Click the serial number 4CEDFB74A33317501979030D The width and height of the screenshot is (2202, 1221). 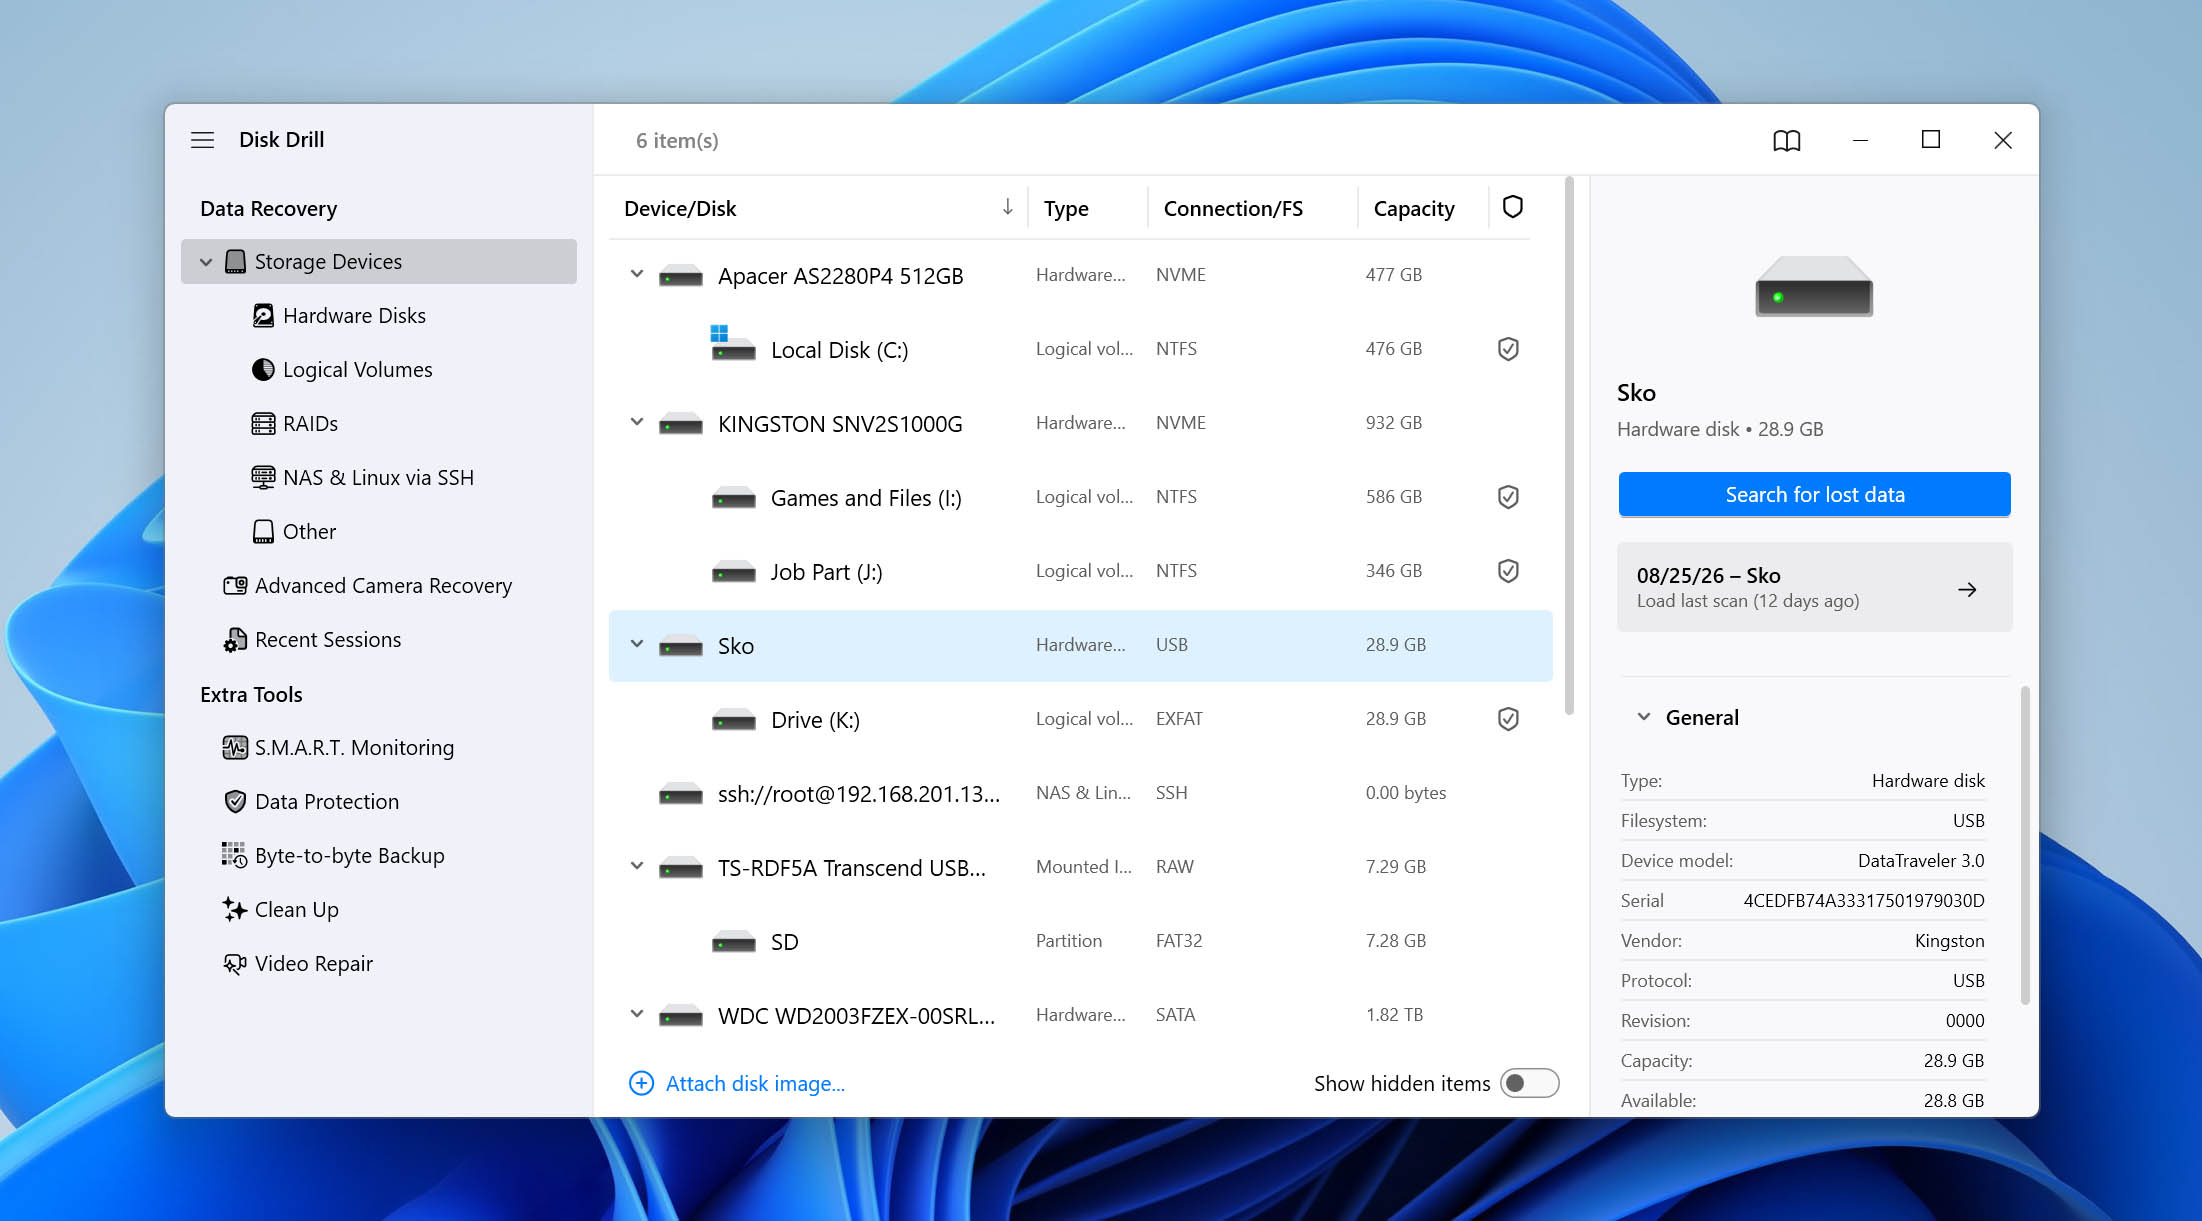pyautogui.click(x=1864, y=900)
